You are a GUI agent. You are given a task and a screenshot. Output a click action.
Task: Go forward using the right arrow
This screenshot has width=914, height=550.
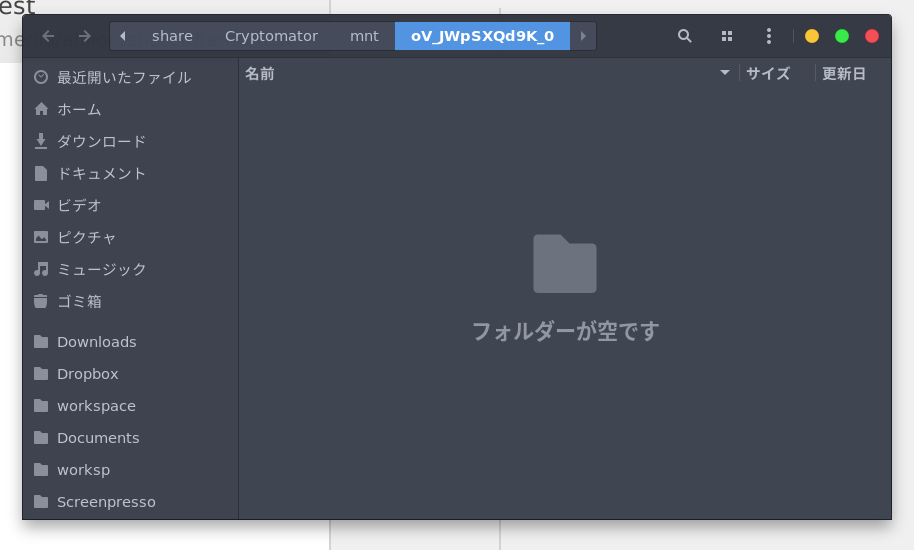85,36
